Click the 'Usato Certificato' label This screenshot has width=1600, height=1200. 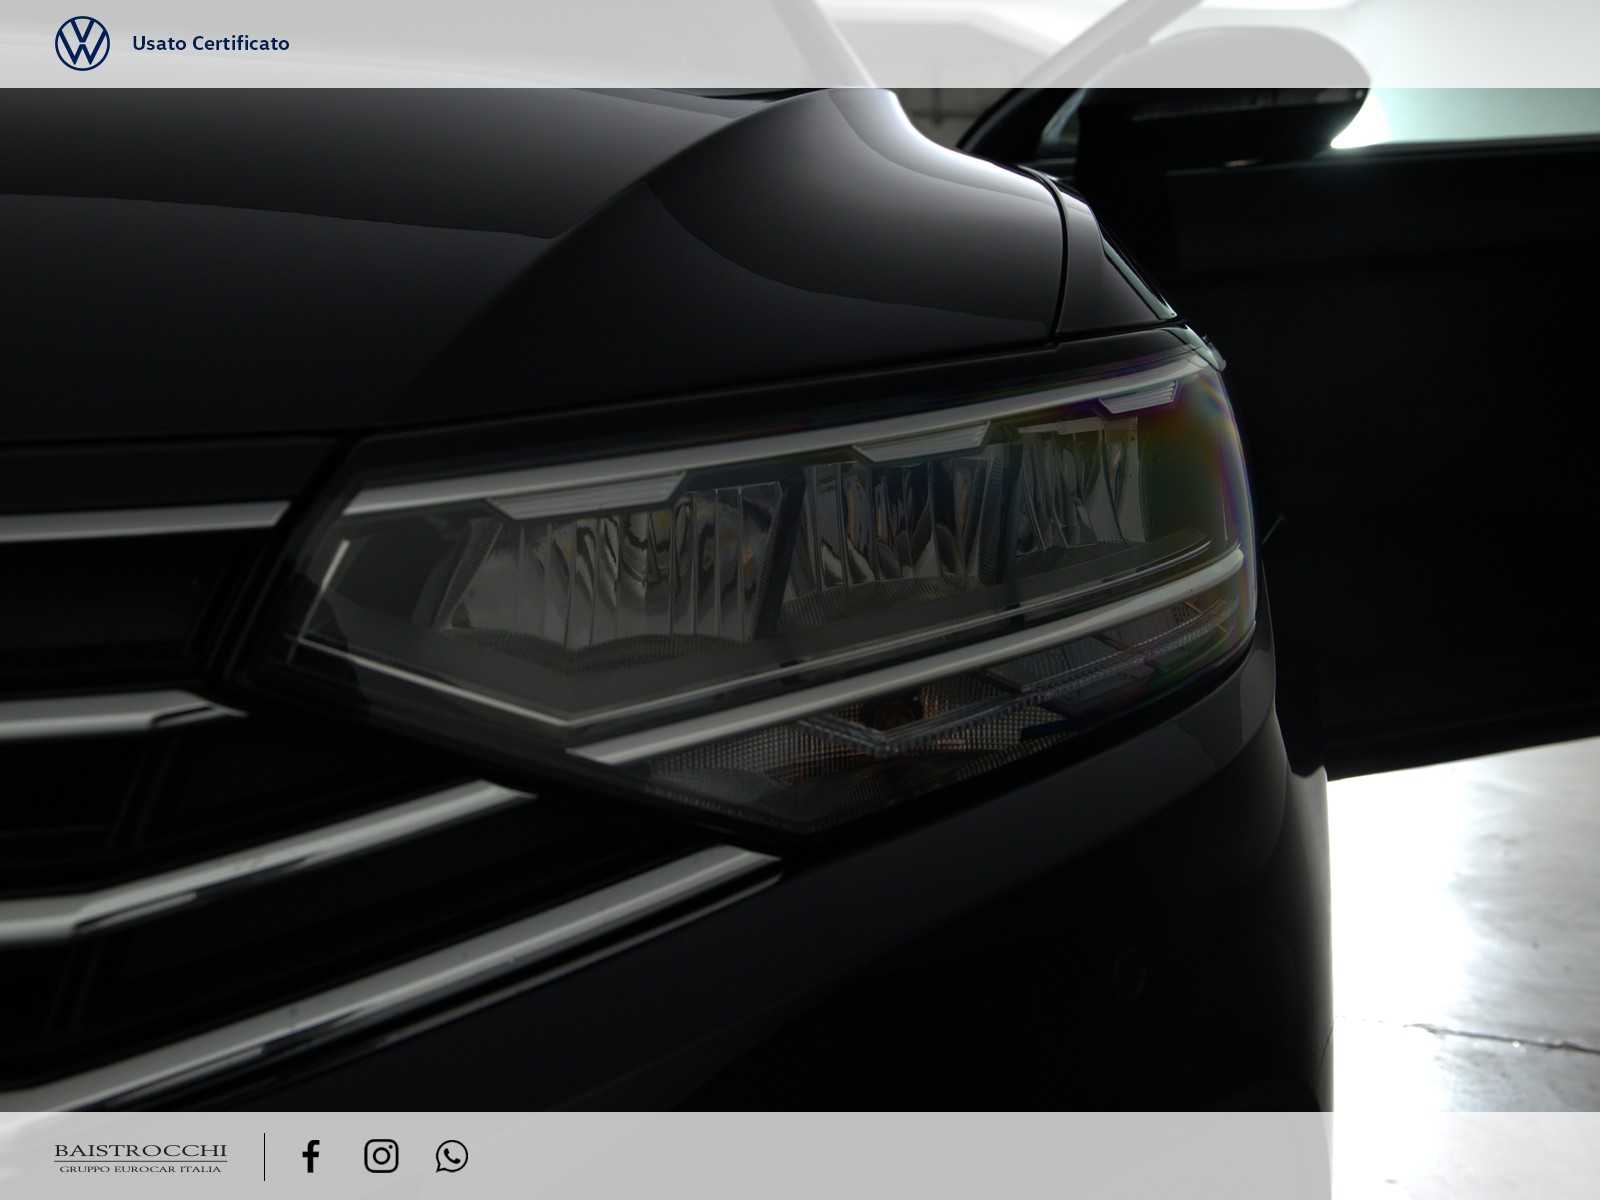click(211, 43)
